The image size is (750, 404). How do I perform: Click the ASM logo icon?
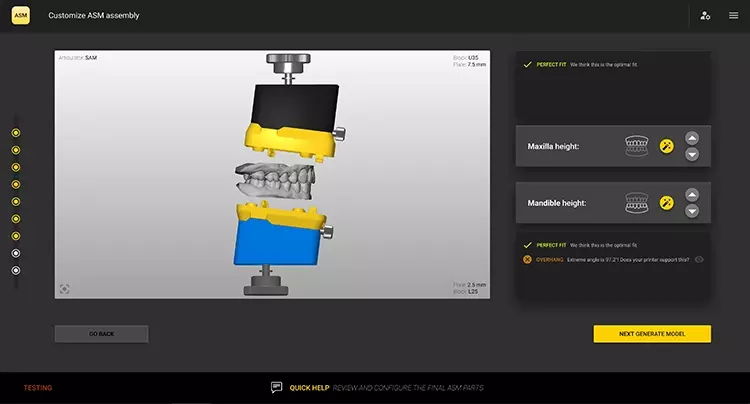pos(21,15)
